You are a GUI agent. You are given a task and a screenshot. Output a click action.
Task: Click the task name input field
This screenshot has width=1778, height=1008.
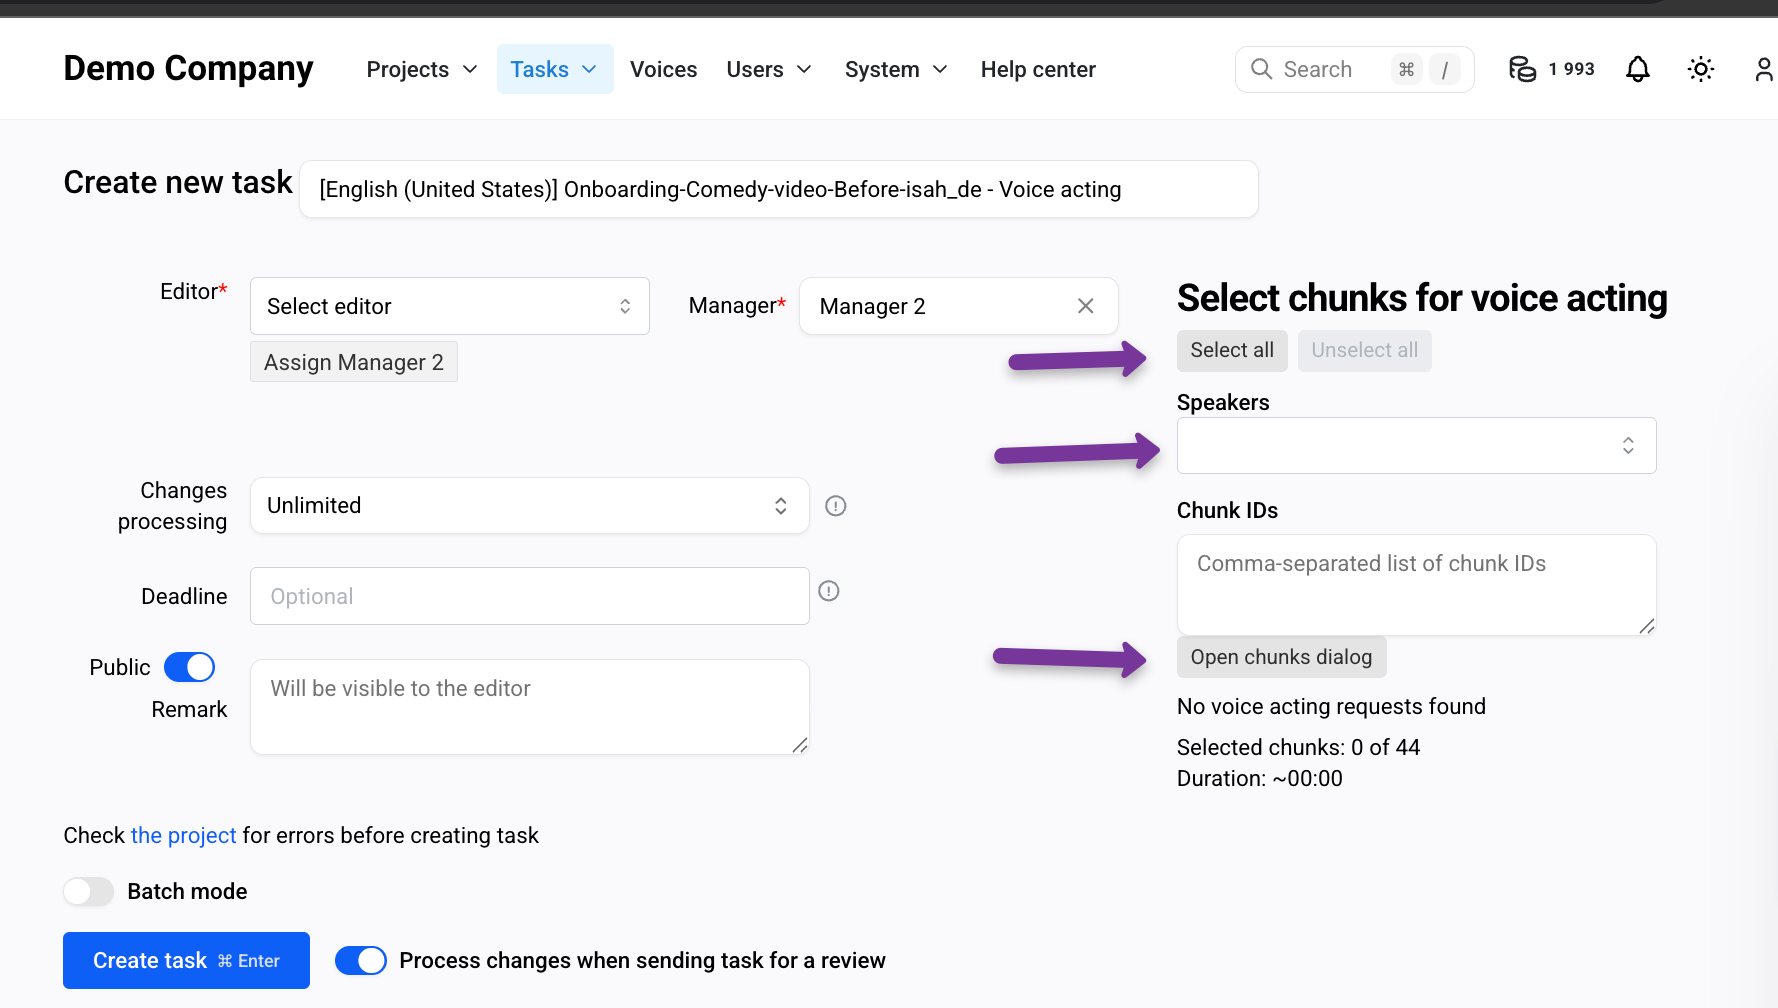[778, 189]
